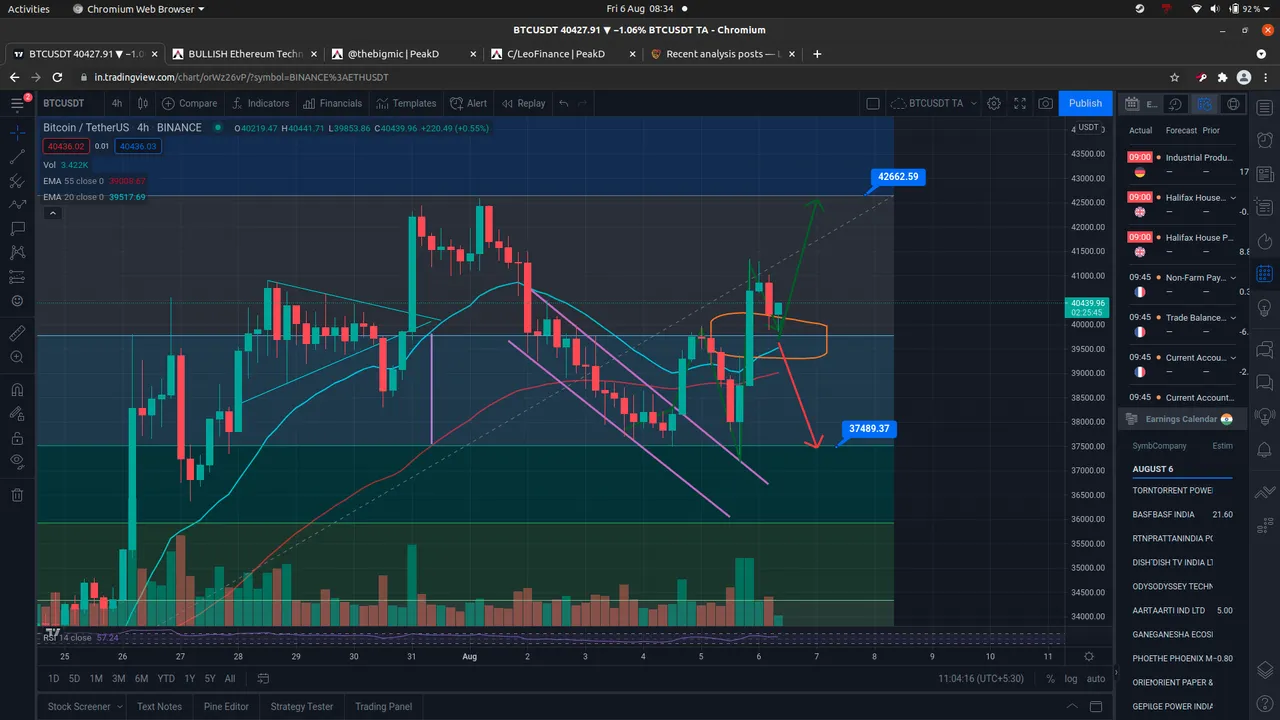The height and width of the screenshot is (720, 1280).
Task: Open the Indicators dialog
Action: (260, 103)
